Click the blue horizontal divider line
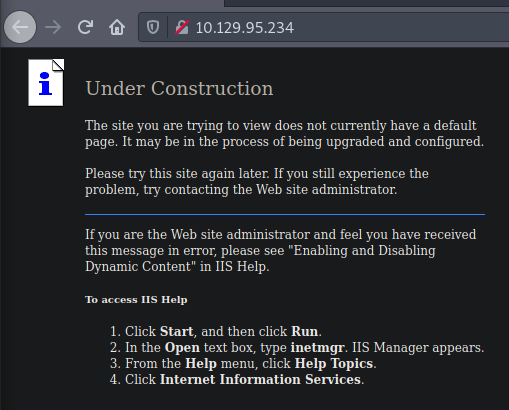The image size is (509, 410). pos(285,215)
